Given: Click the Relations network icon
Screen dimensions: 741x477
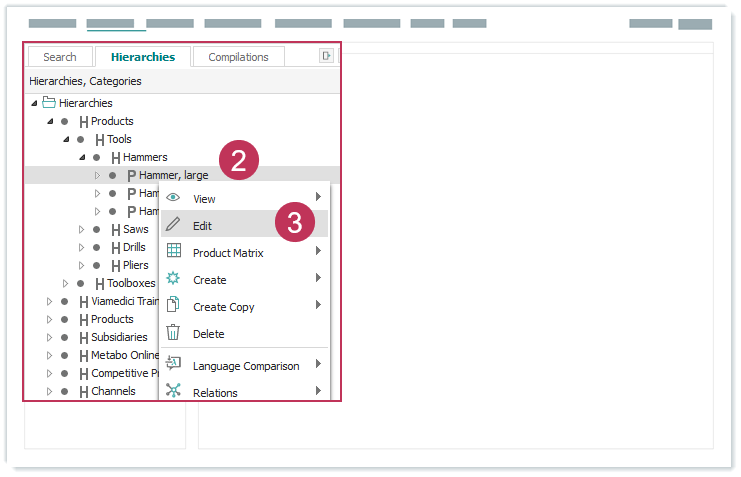Looking at the screenshot, I should pos(173,391).
